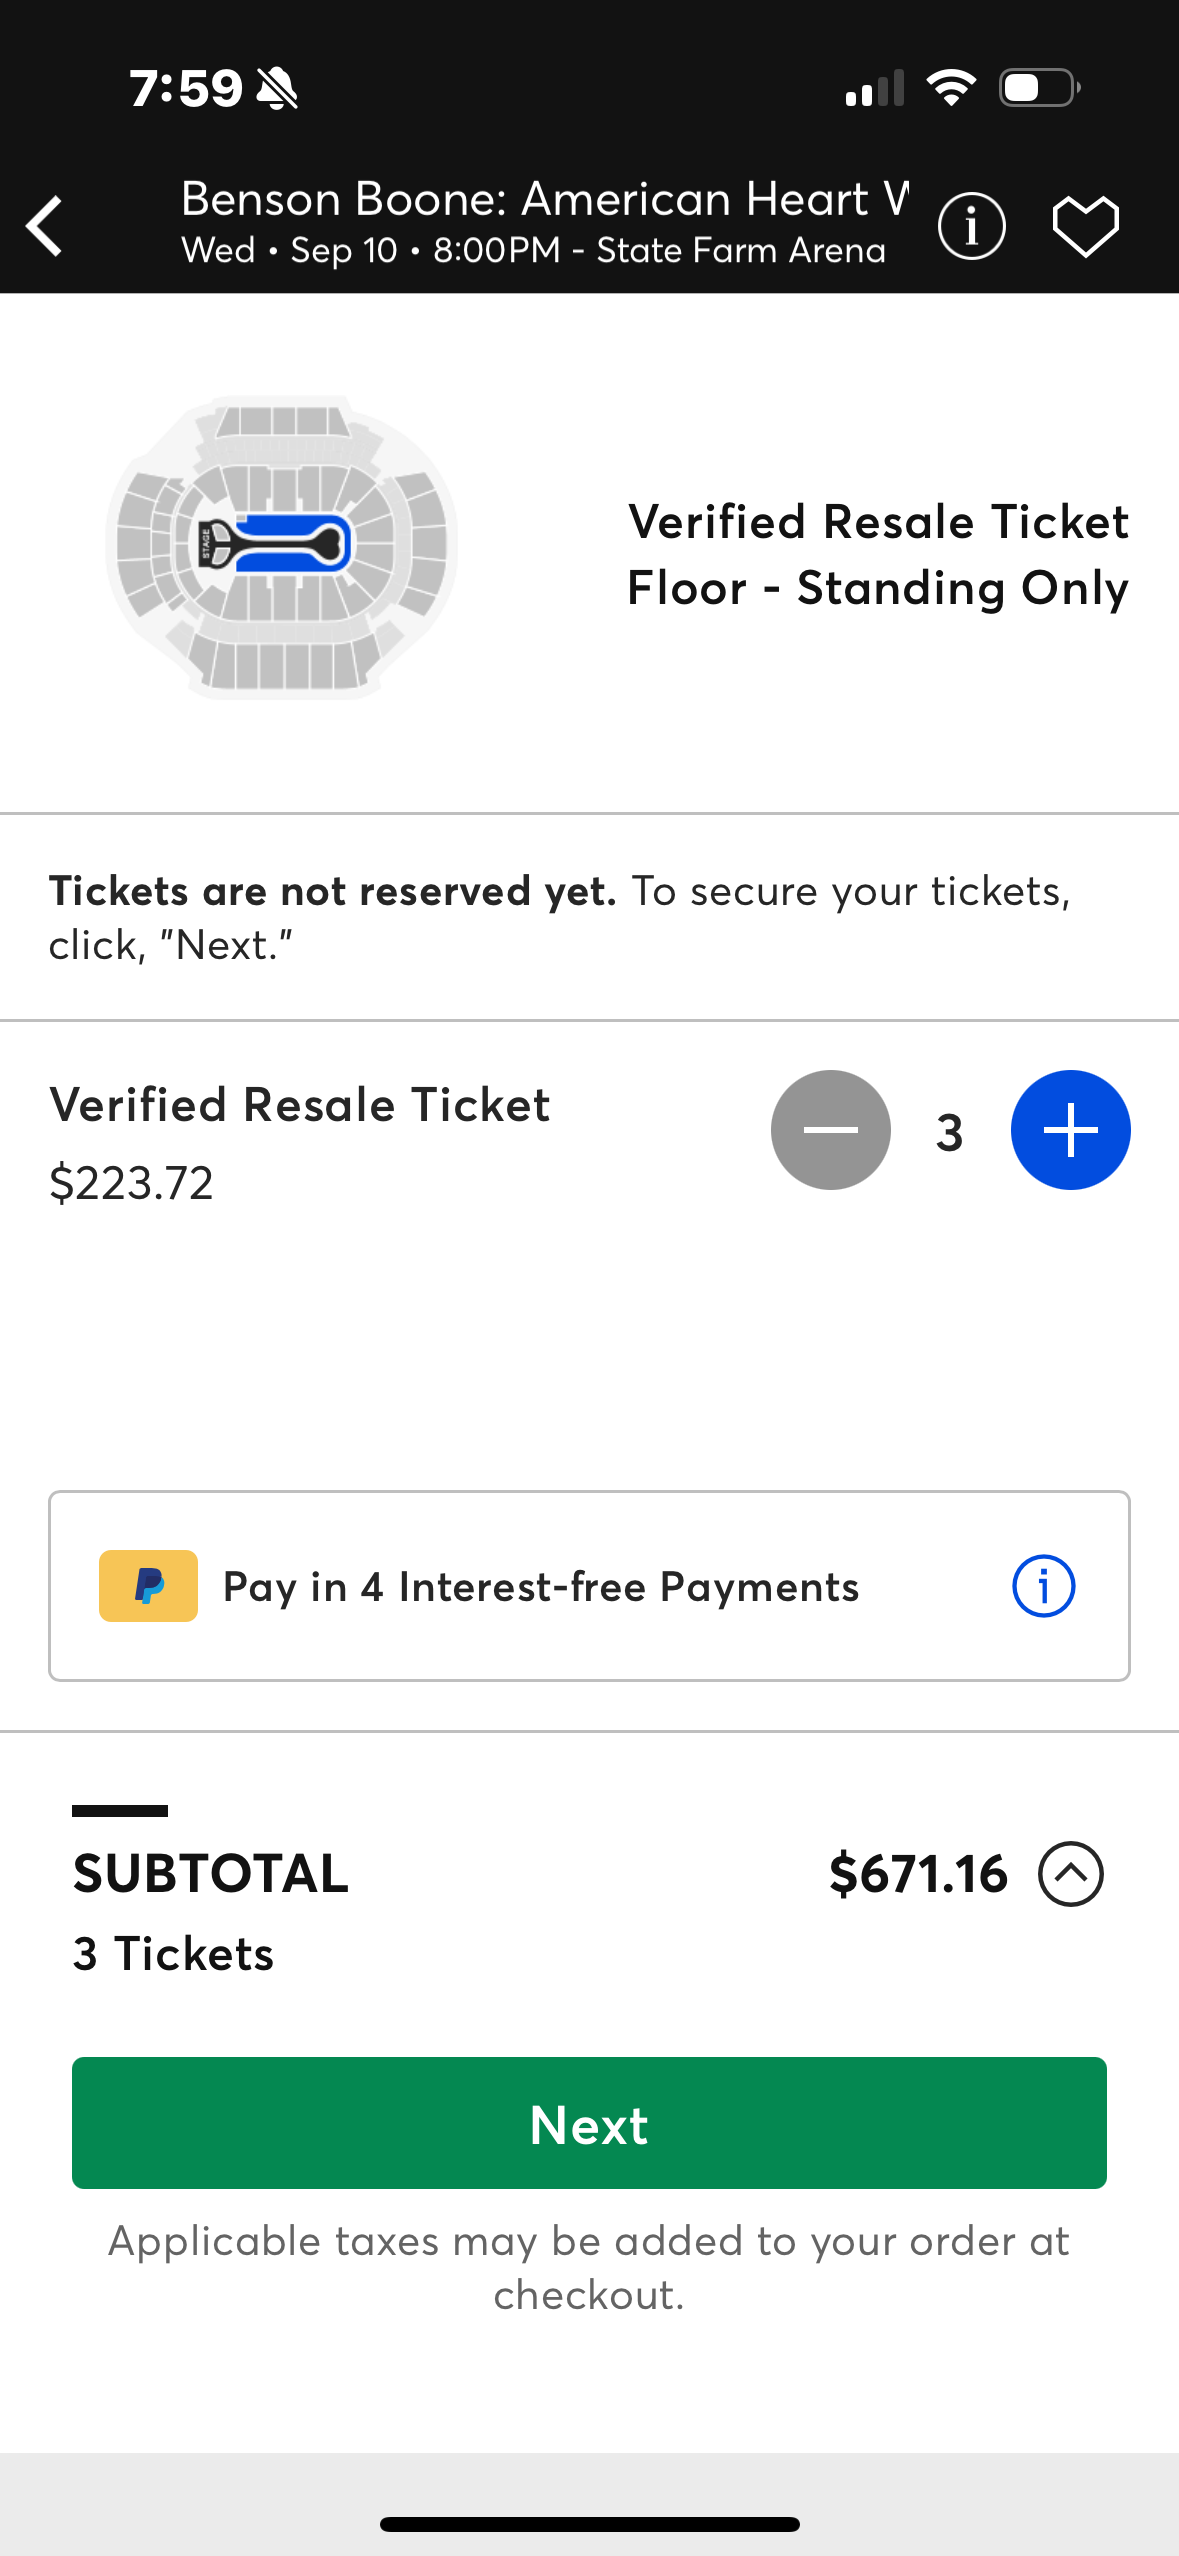Image resolution: width=1179 pixels, height=2556 pixels.
Task: Tap the PayPal logo icon
Action: tap(148, 1586)
